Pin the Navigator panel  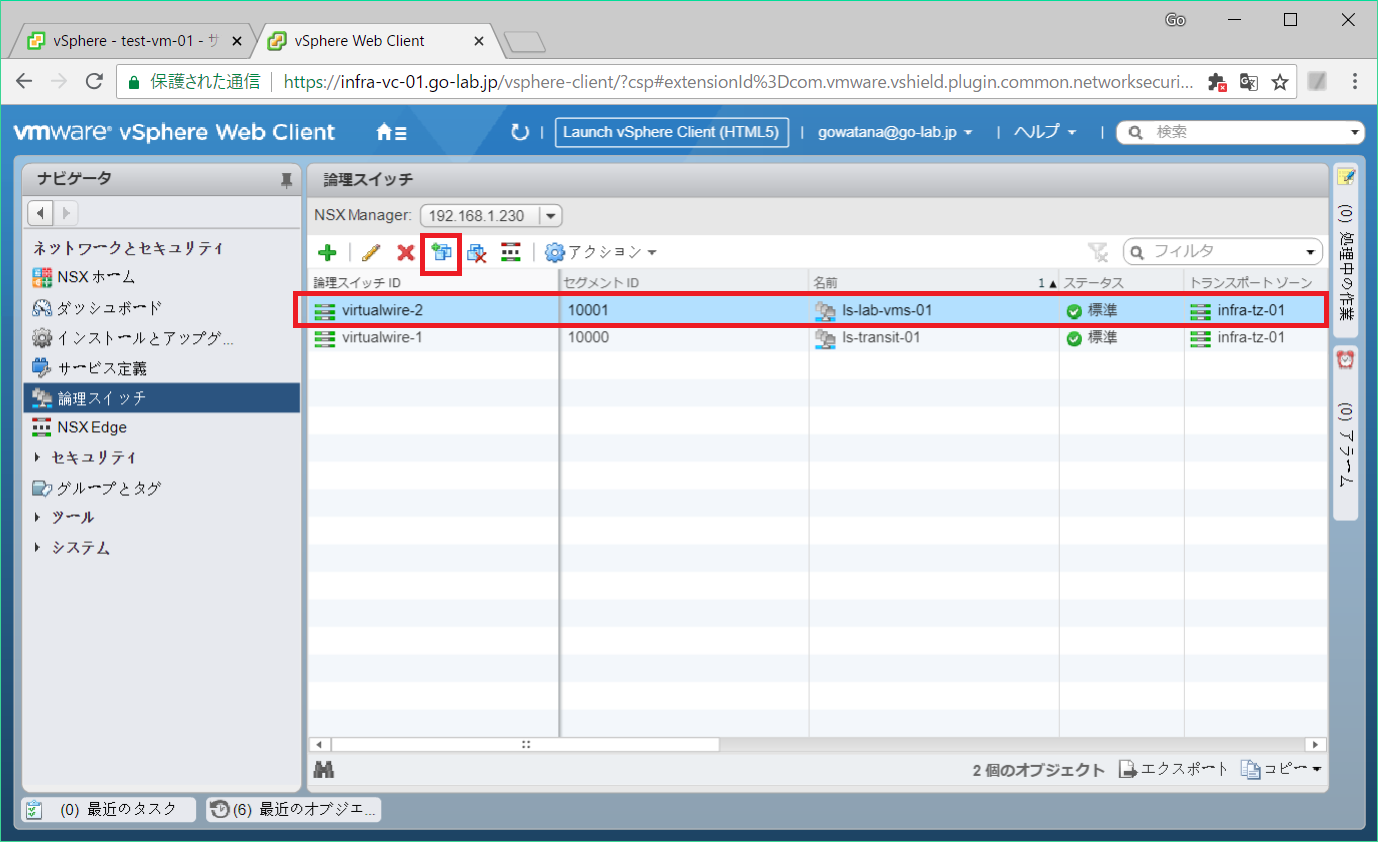pos(286,180)
